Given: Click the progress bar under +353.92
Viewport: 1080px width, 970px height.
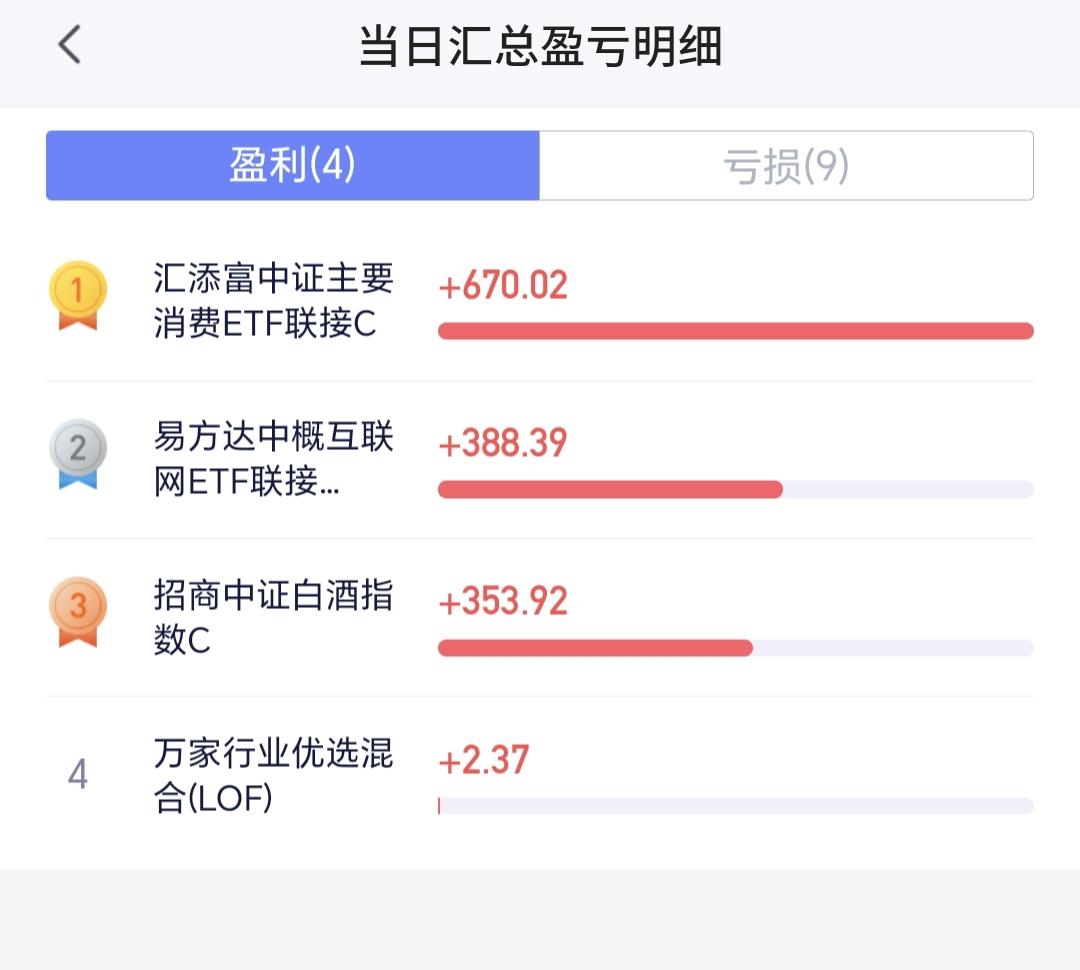Looking at the screenshot, I should [736, 648].
